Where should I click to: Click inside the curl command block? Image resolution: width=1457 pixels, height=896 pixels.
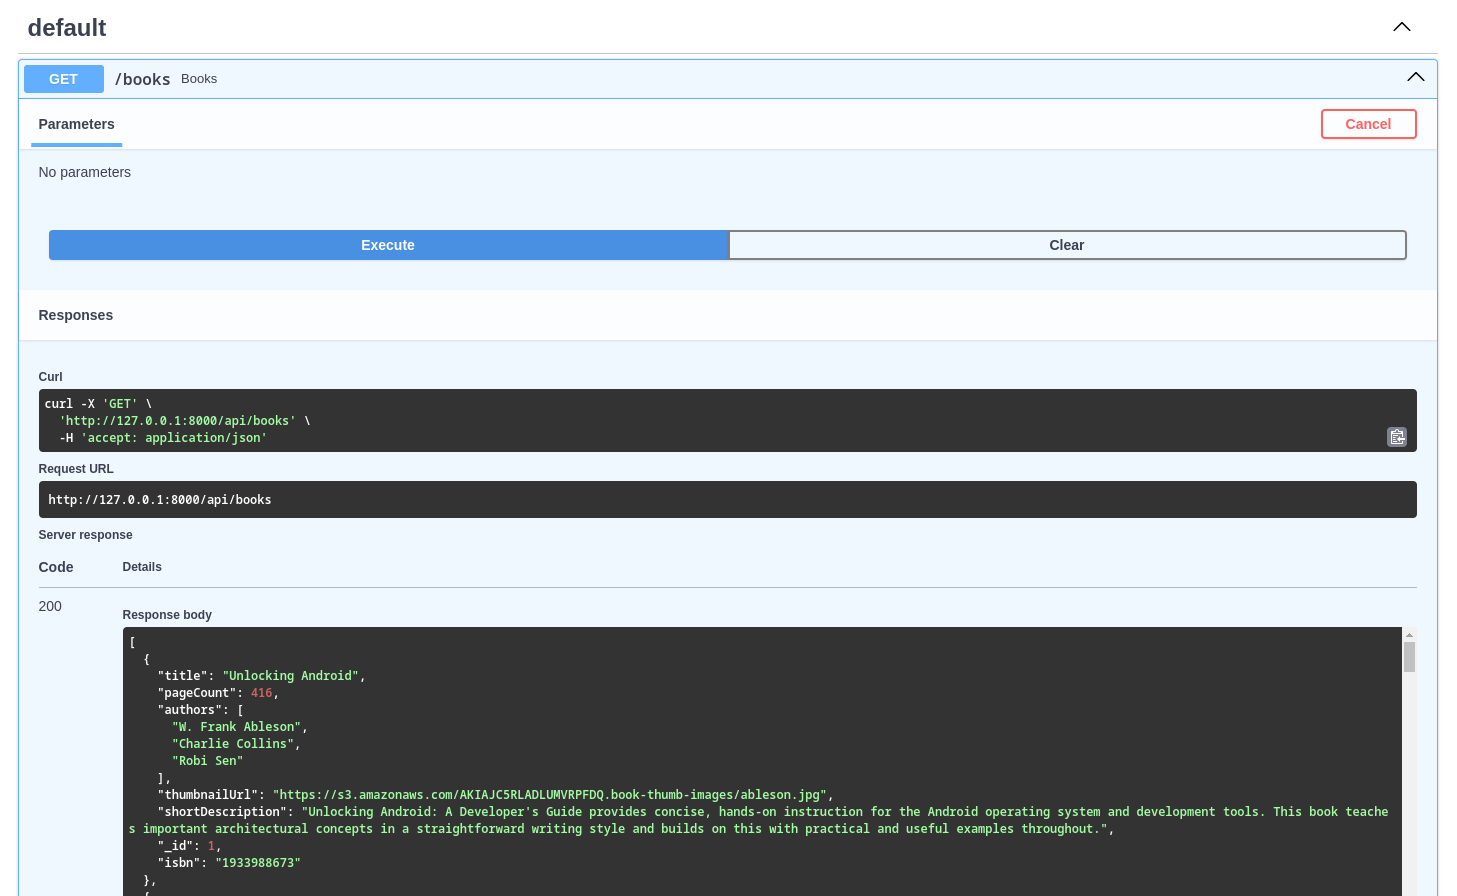pyautogui.click(x=400, y=420)
